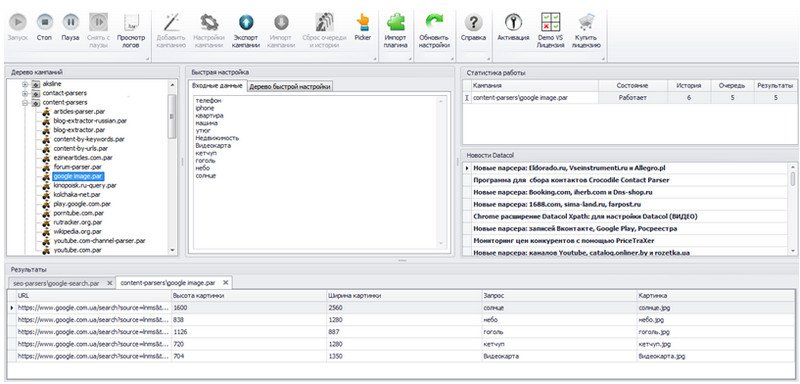Launch the Picker tool
Image resolution: width=800 pixels, height=384 pixels.
pos(363,22)
